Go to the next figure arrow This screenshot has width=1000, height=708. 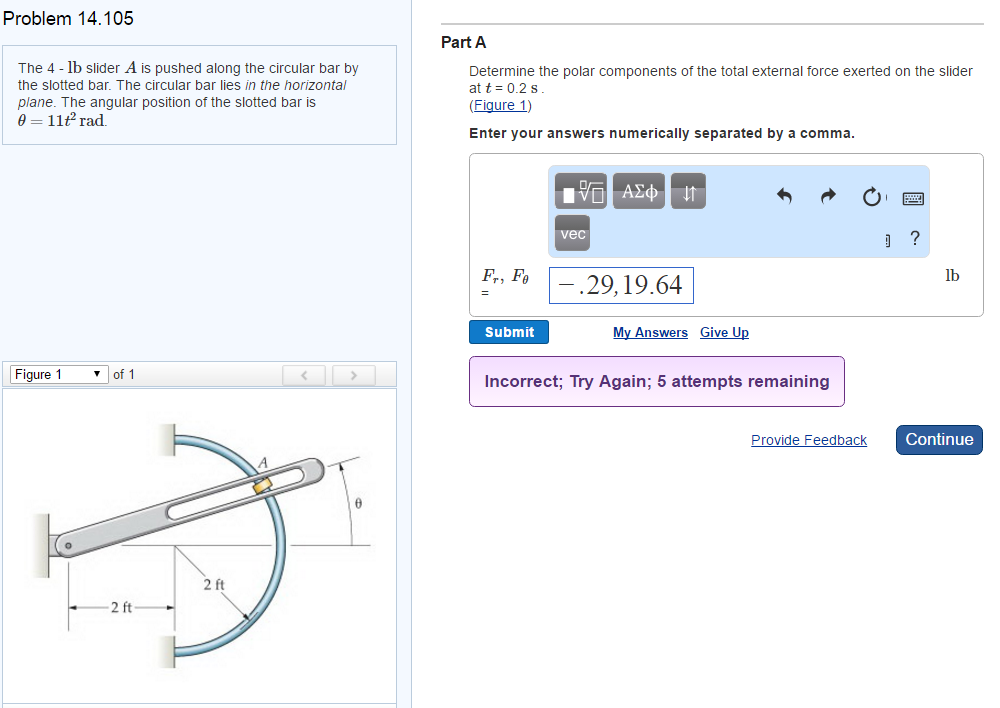(353, 375)
